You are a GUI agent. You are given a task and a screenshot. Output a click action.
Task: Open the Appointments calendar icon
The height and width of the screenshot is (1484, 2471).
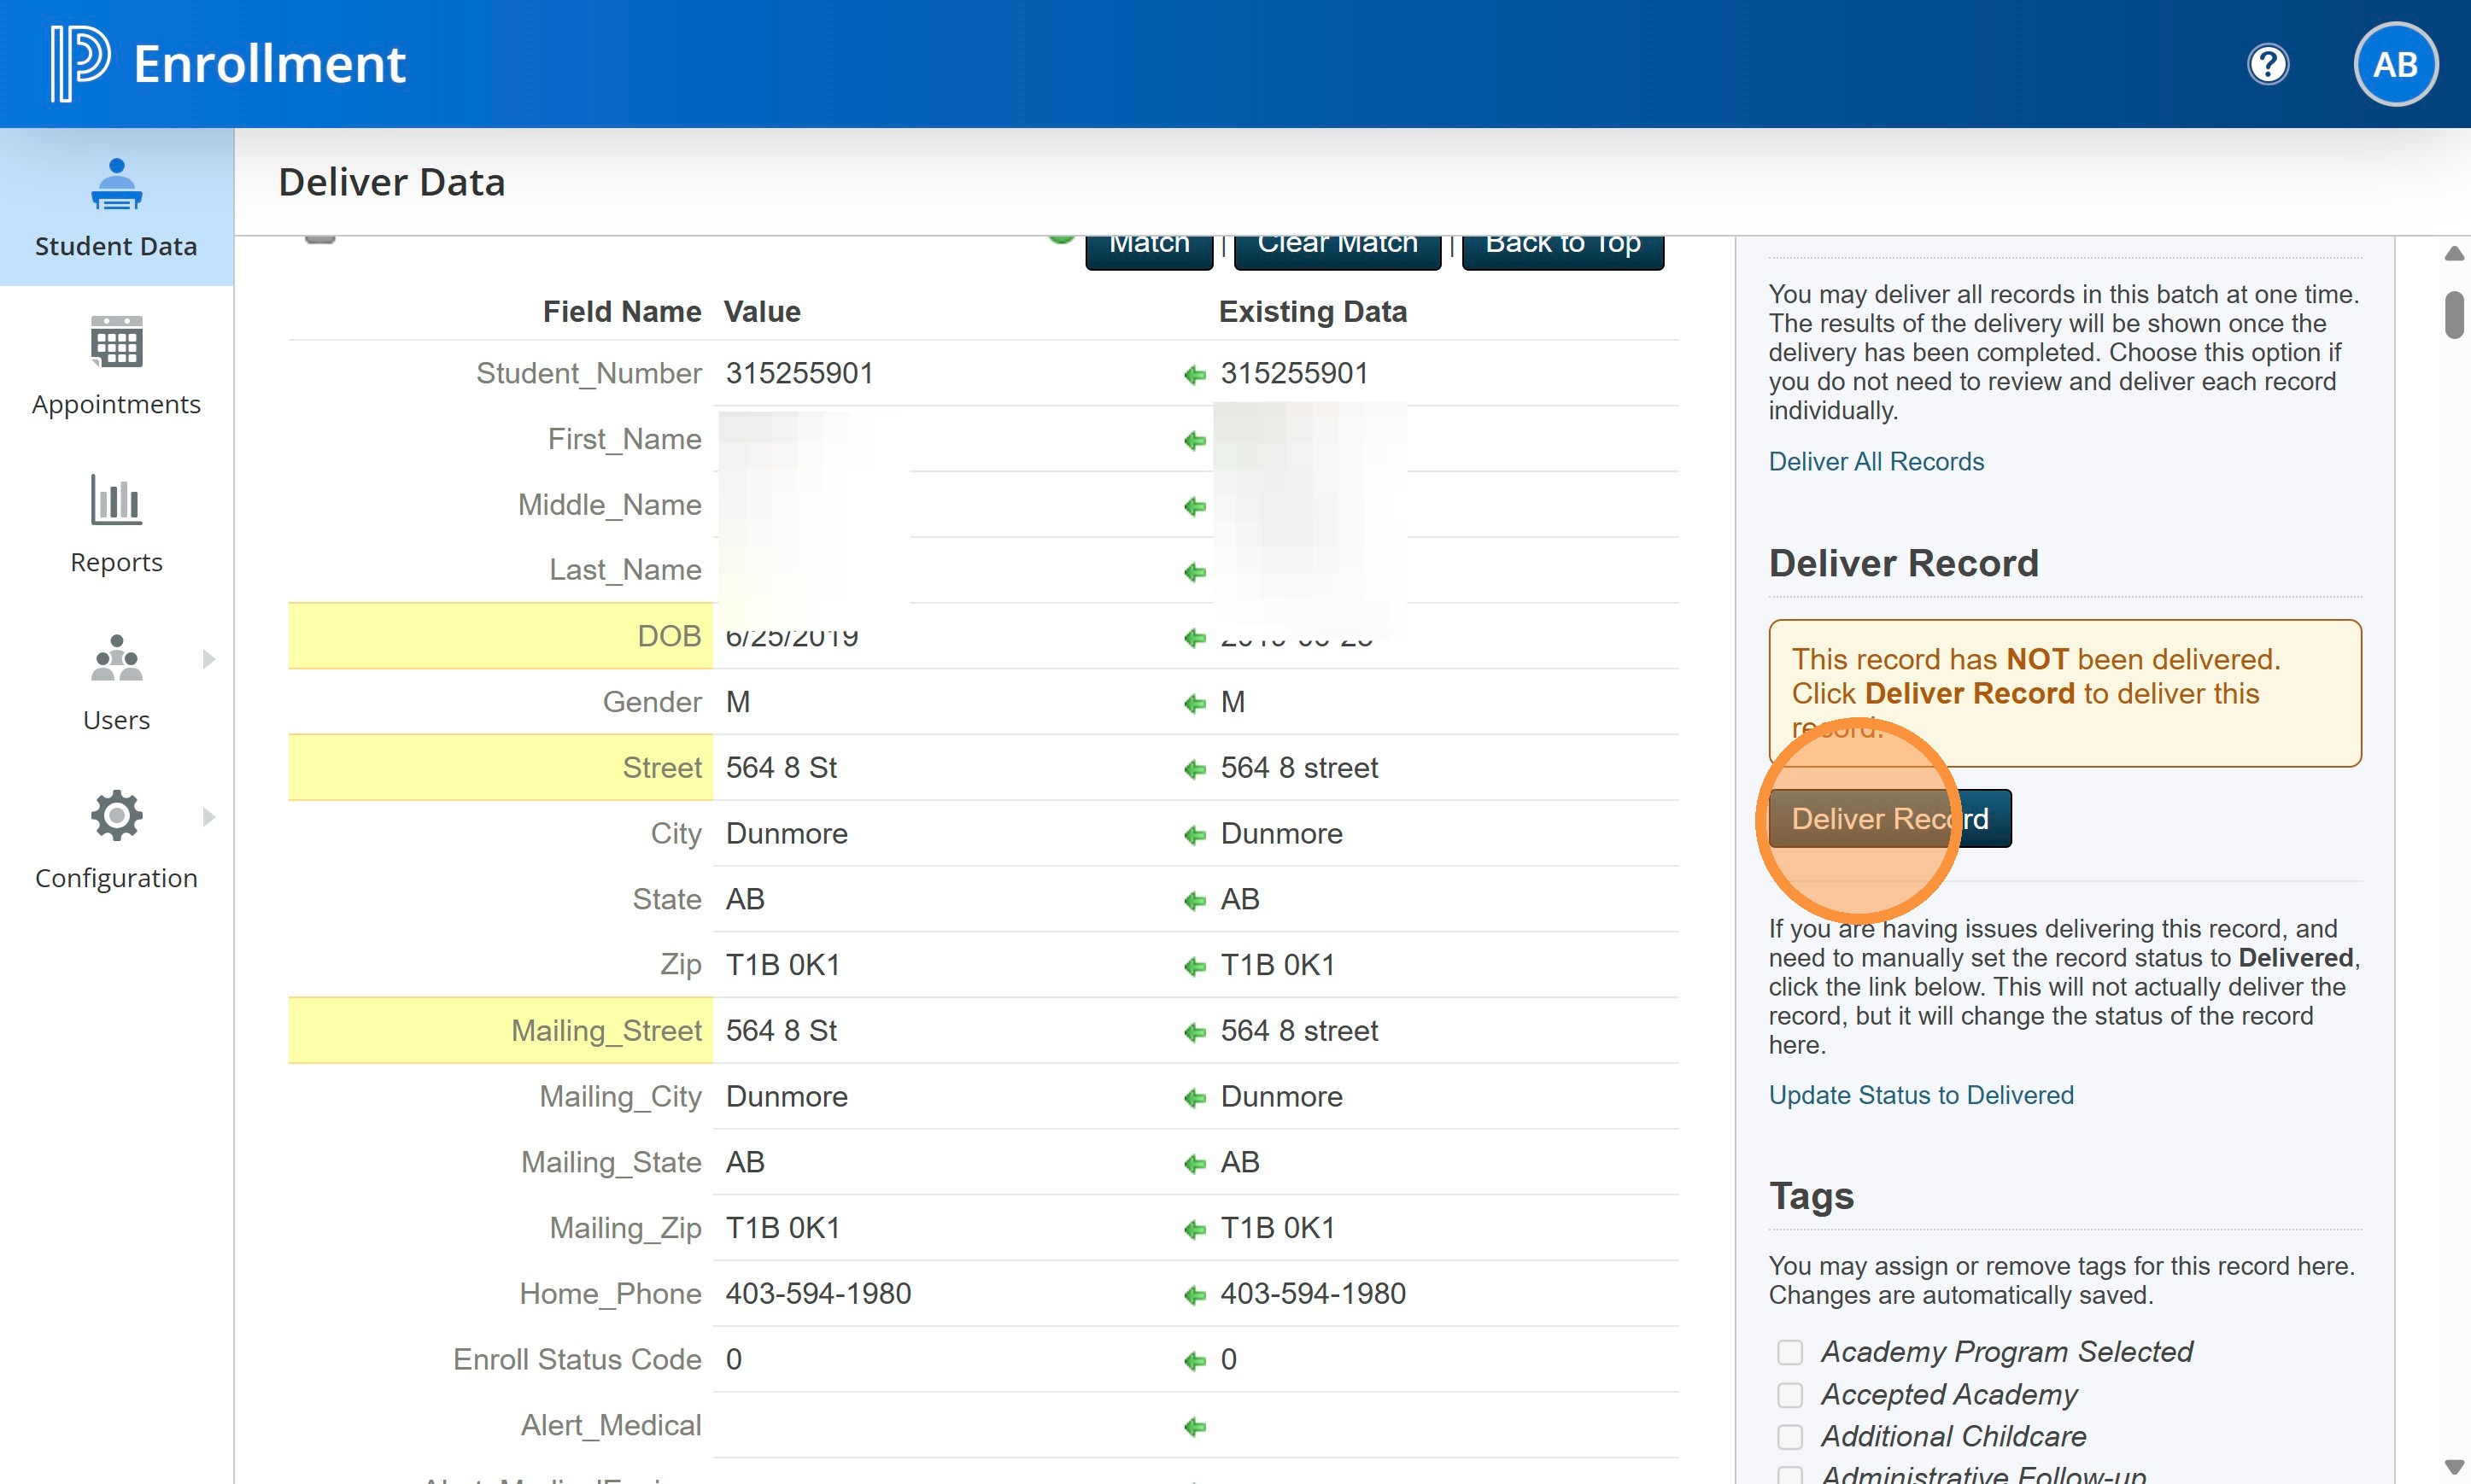tap(116, 343)
